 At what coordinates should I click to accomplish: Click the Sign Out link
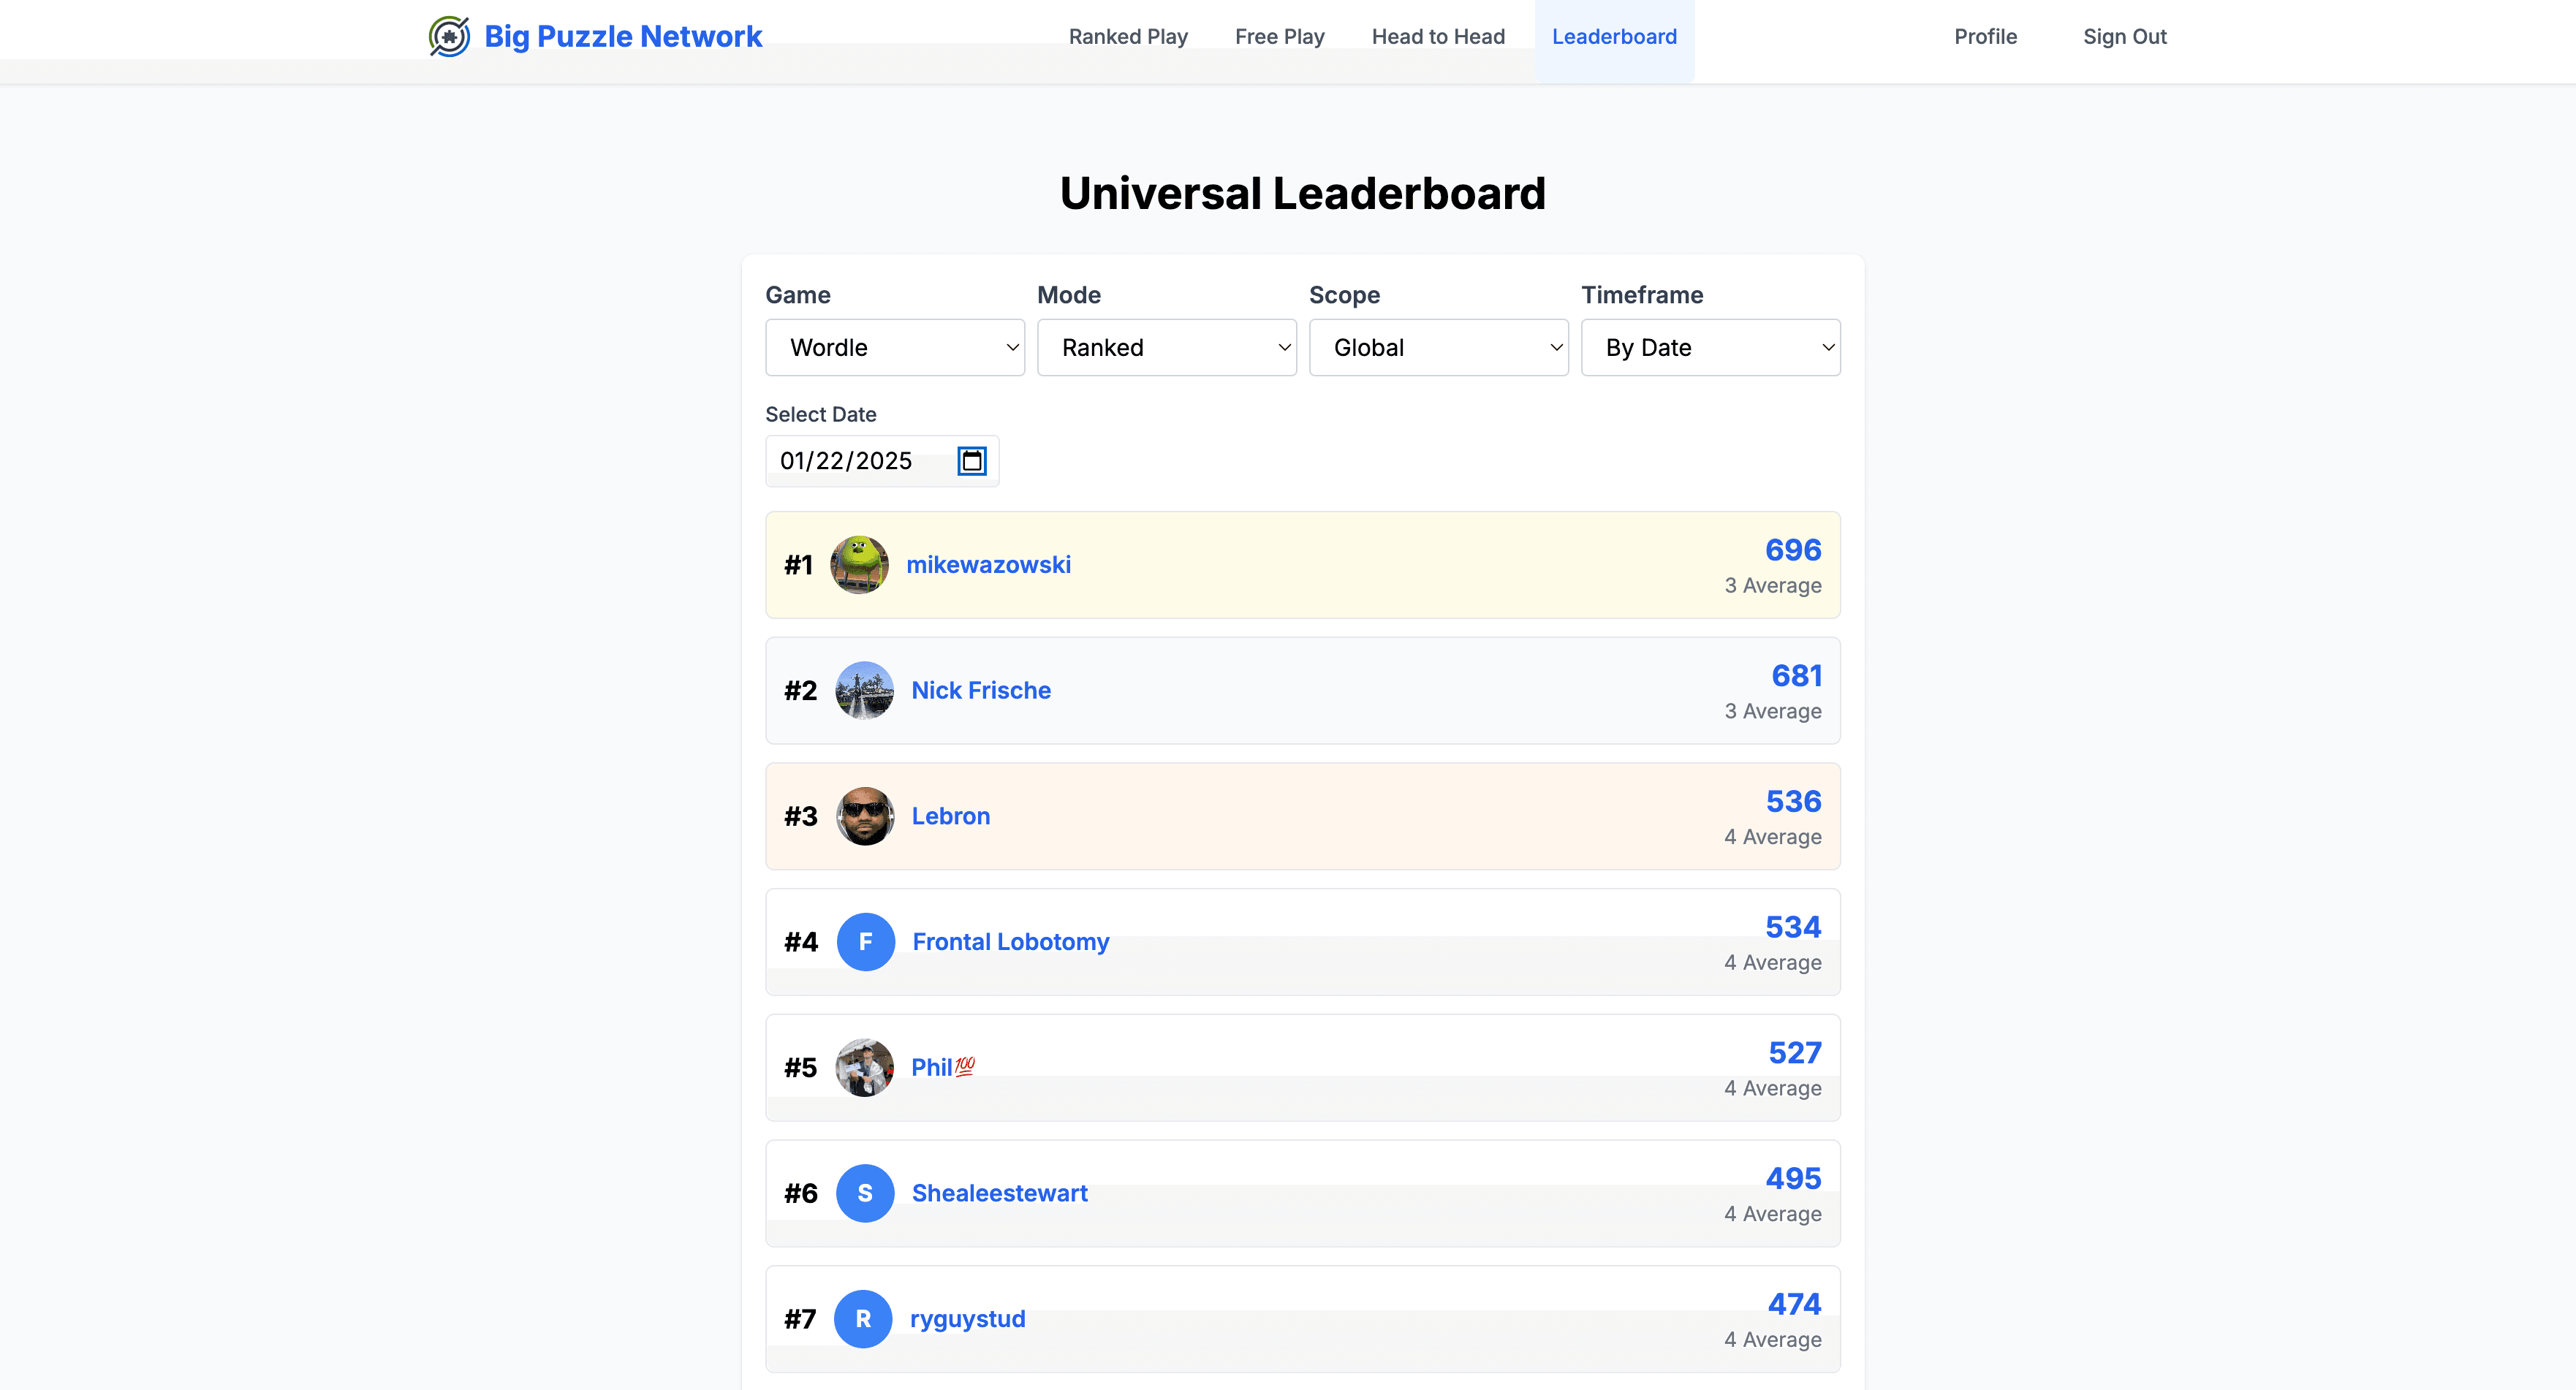[x=2124, y=36]
